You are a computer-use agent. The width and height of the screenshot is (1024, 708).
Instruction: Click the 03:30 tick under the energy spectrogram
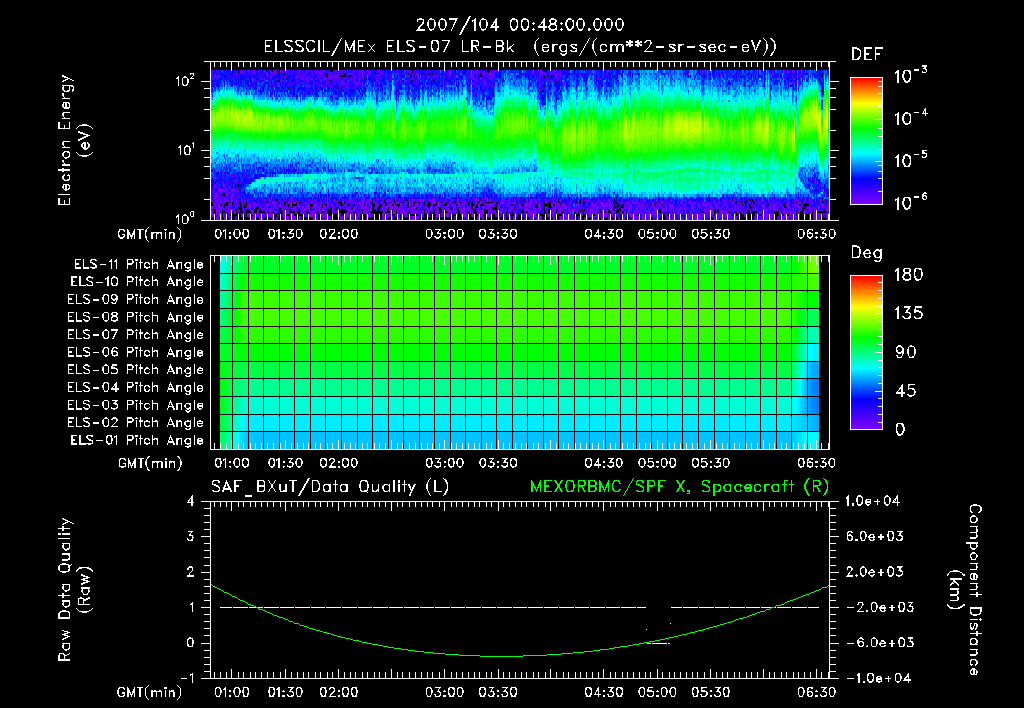[498, 234]
